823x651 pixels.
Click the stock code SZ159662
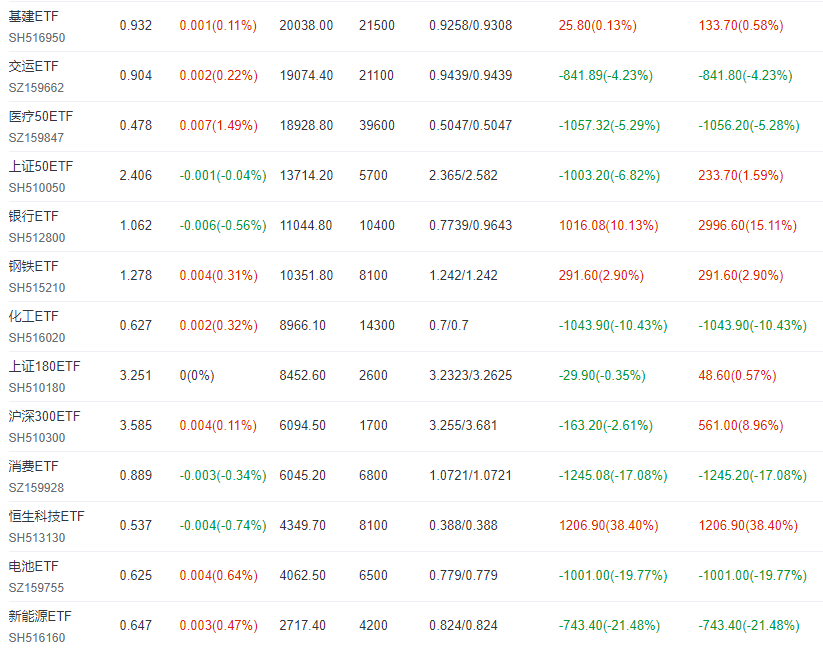36,88
